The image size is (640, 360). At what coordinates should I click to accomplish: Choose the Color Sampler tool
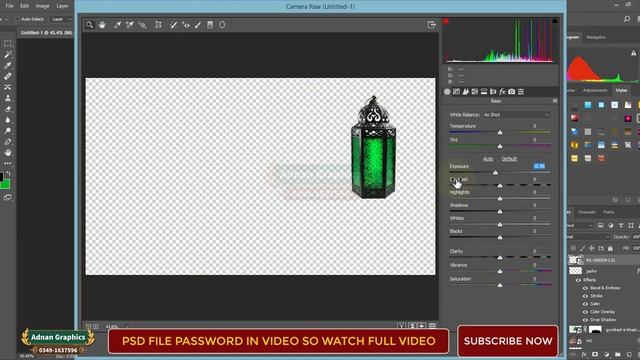click(129, 25)
